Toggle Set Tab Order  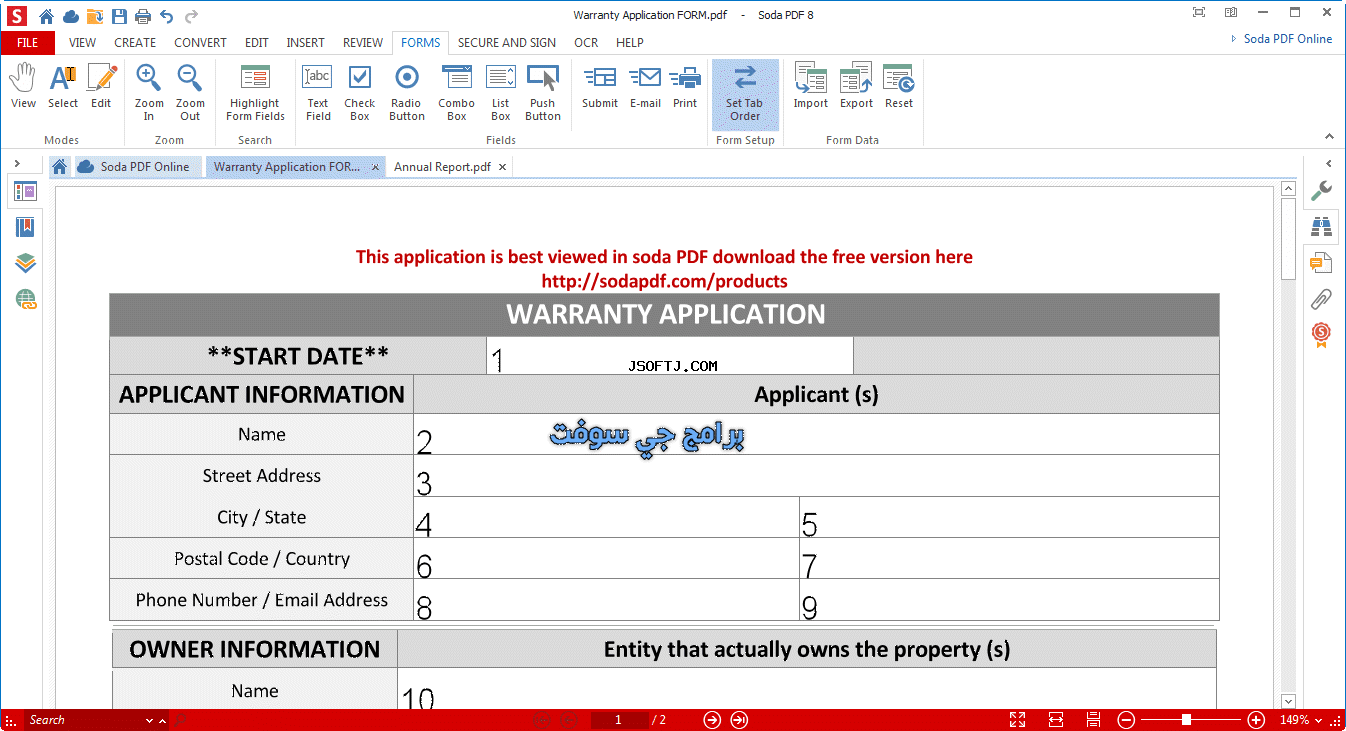point(745,94)
